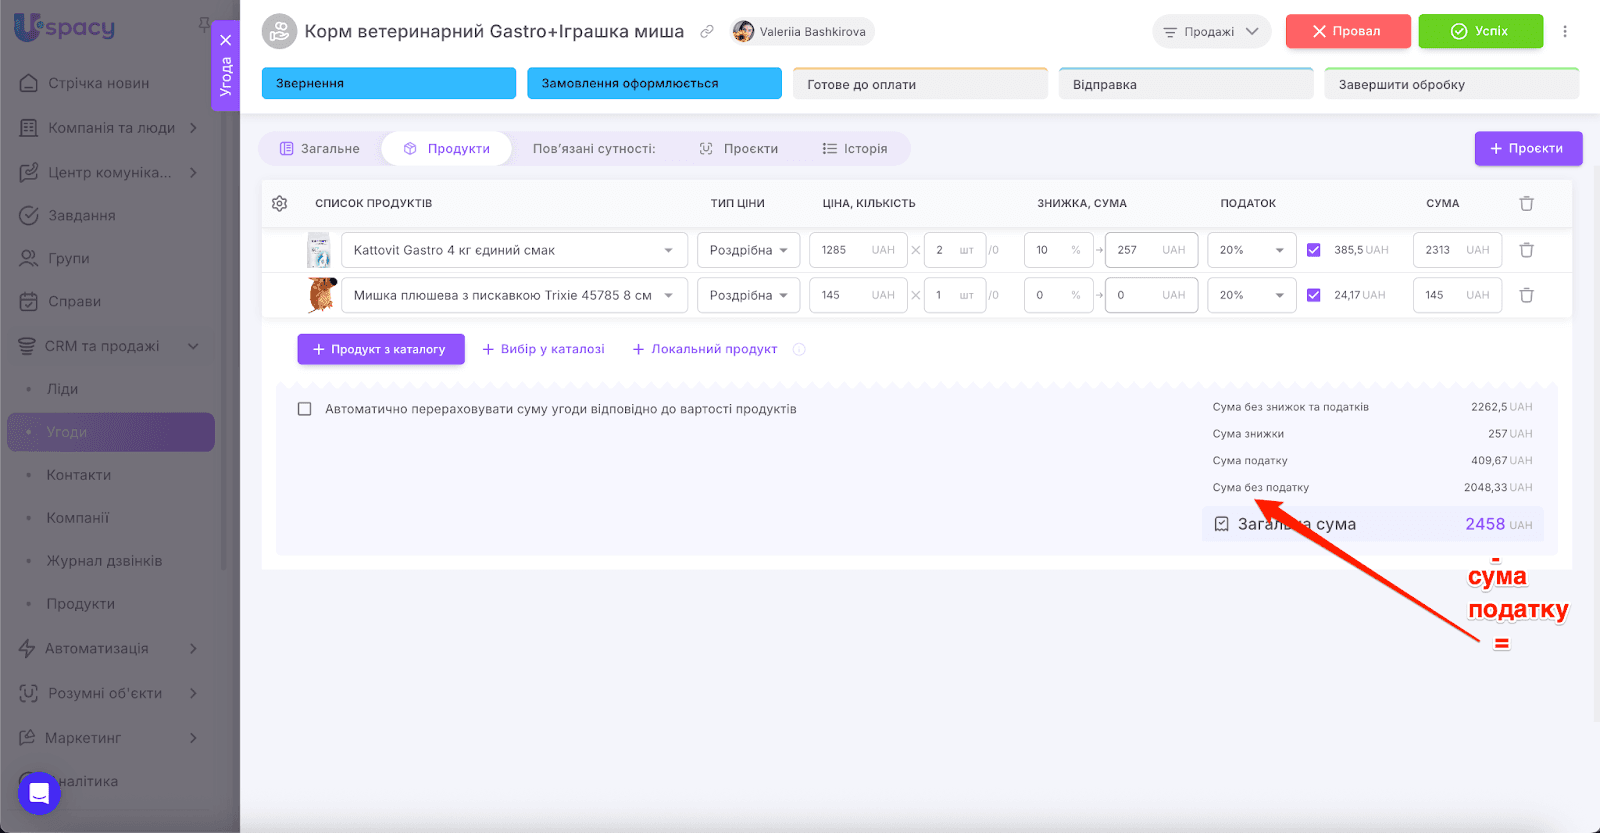Select the Готове до оплати stage
This screenshot has width=1600, height=833.
coord(920,84)
